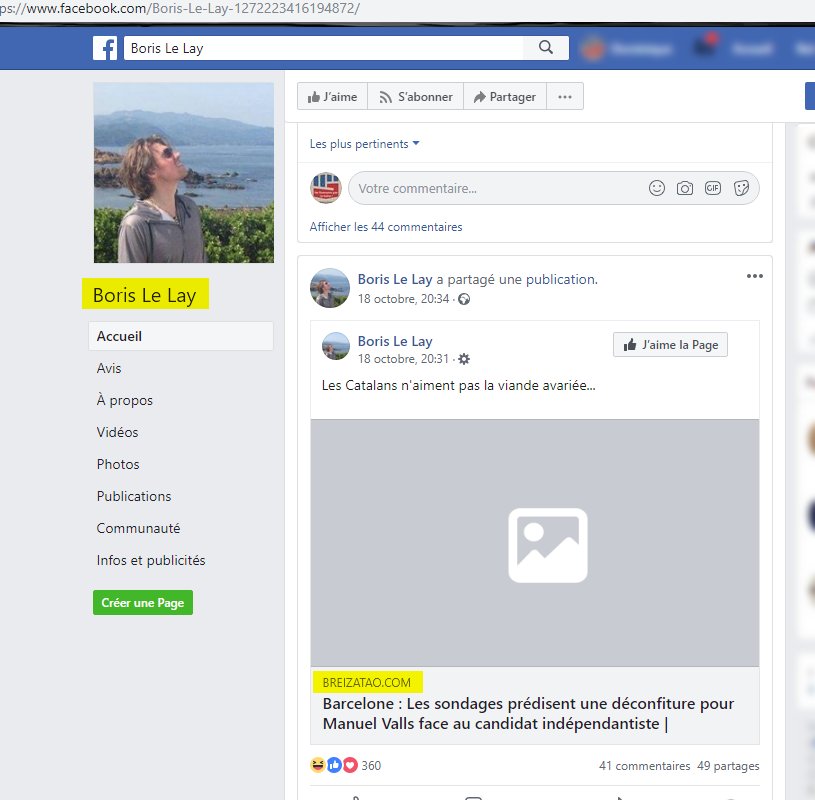815x800 pixels.
Task: Click the green 'Créer une Page' button
Action: 143,602
